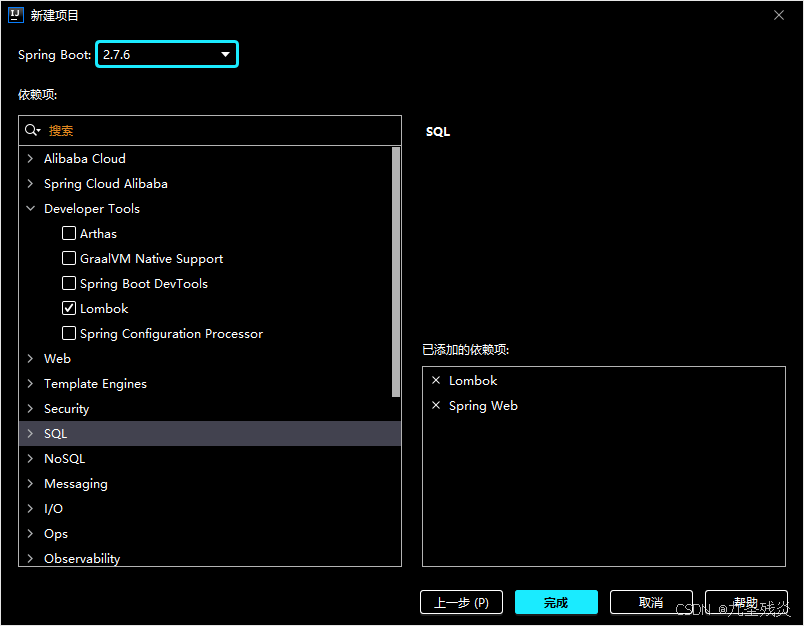804x626 pixels.
Task: Click the IntelliJ IDEA logo icon
Action: [x=16, y=15]
